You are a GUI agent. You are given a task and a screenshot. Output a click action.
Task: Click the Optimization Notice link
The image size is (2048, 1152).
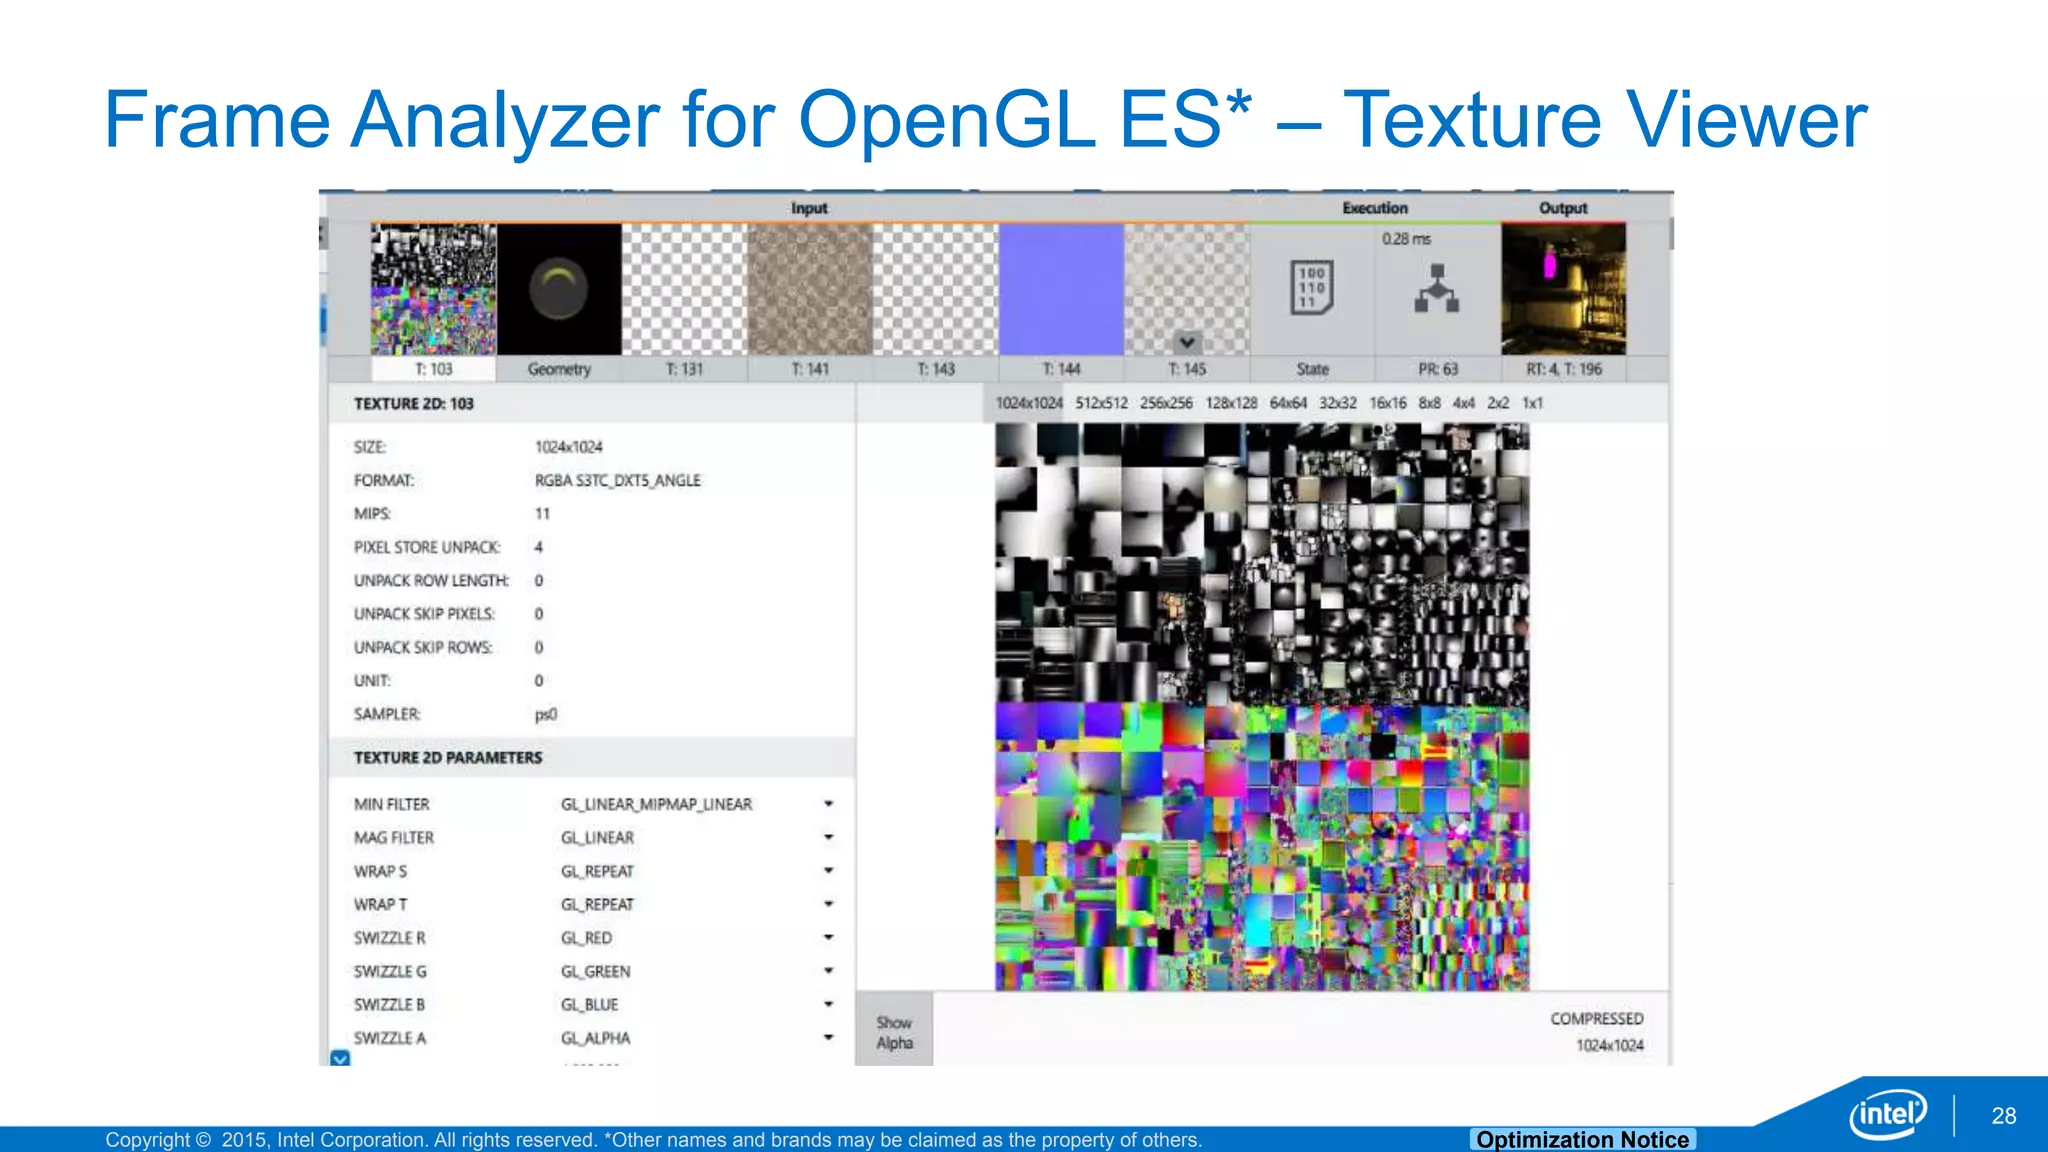coord(1583,1139)
